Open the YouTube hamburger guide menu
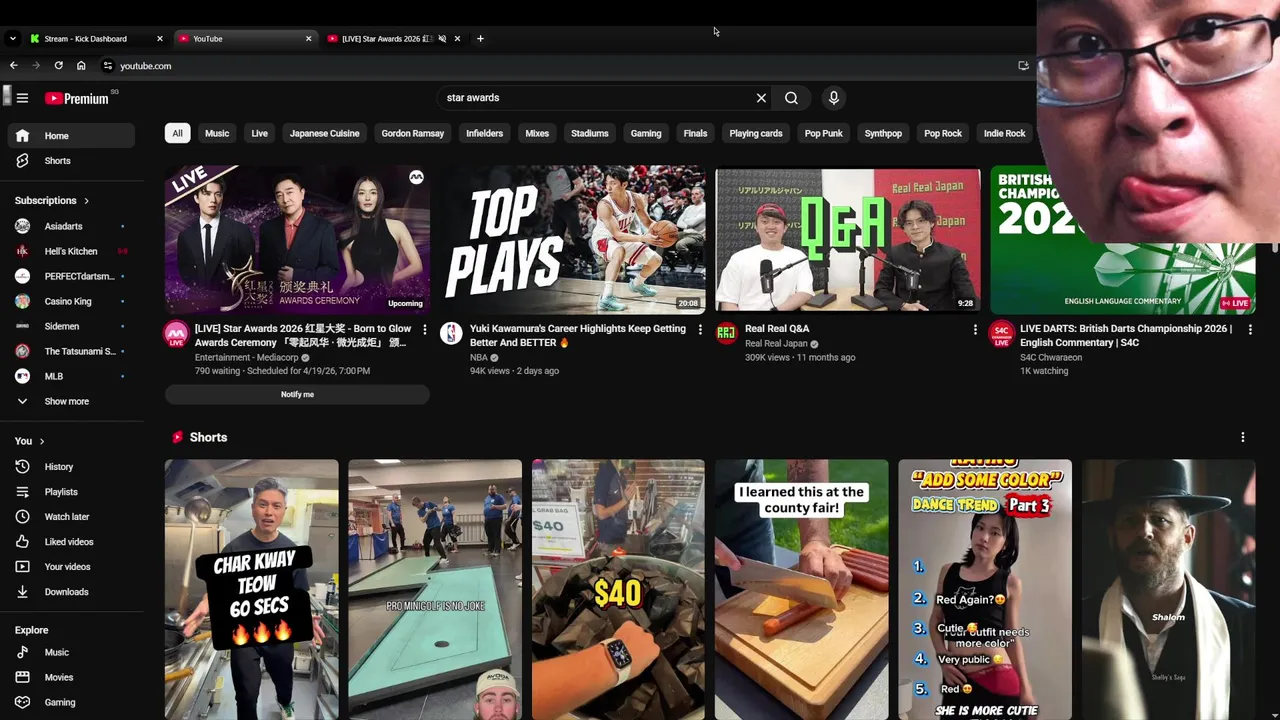 pos(22,98)
